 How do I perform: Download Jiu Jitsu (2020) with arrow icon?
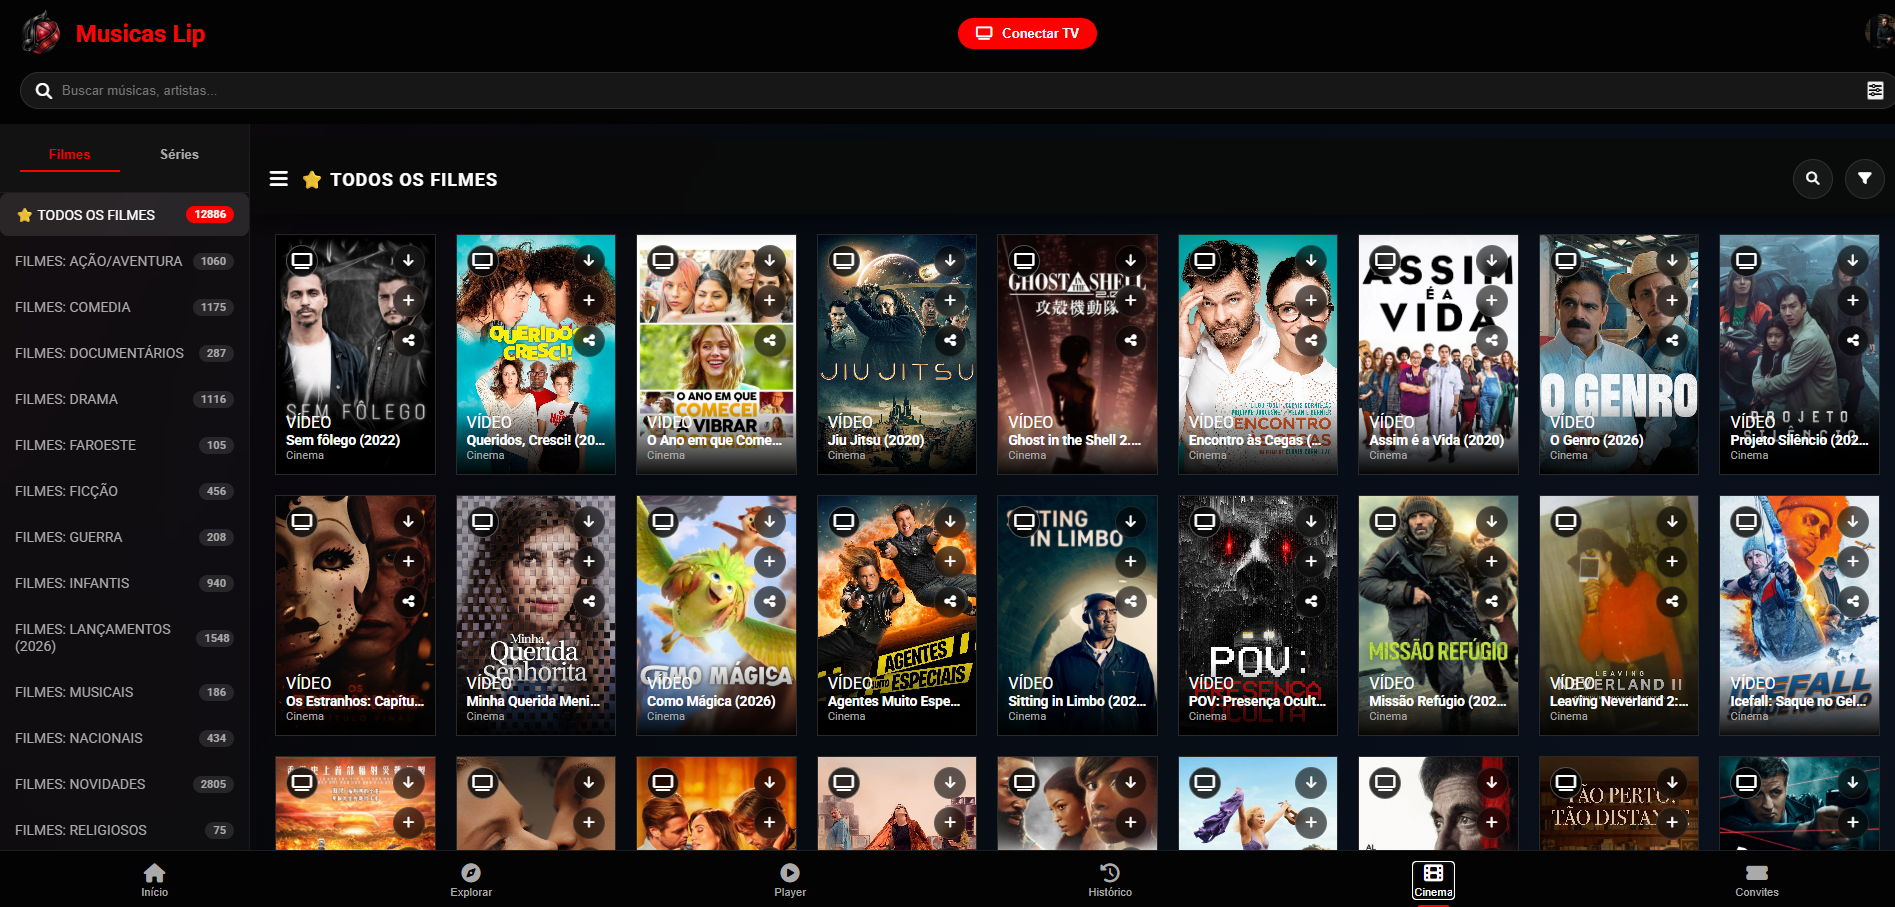[950, 260]
